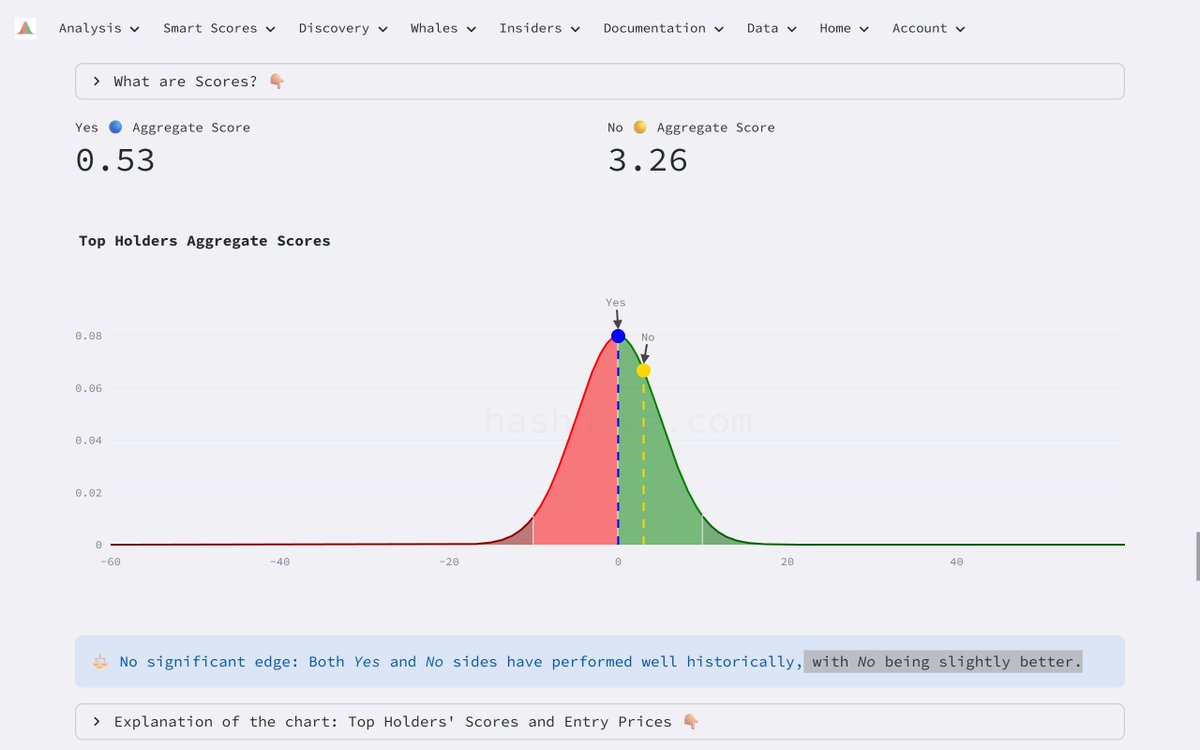Click the balance scale emoji in the edge summary
This screenshot has height=750, width=1200.
coord(99,661)
